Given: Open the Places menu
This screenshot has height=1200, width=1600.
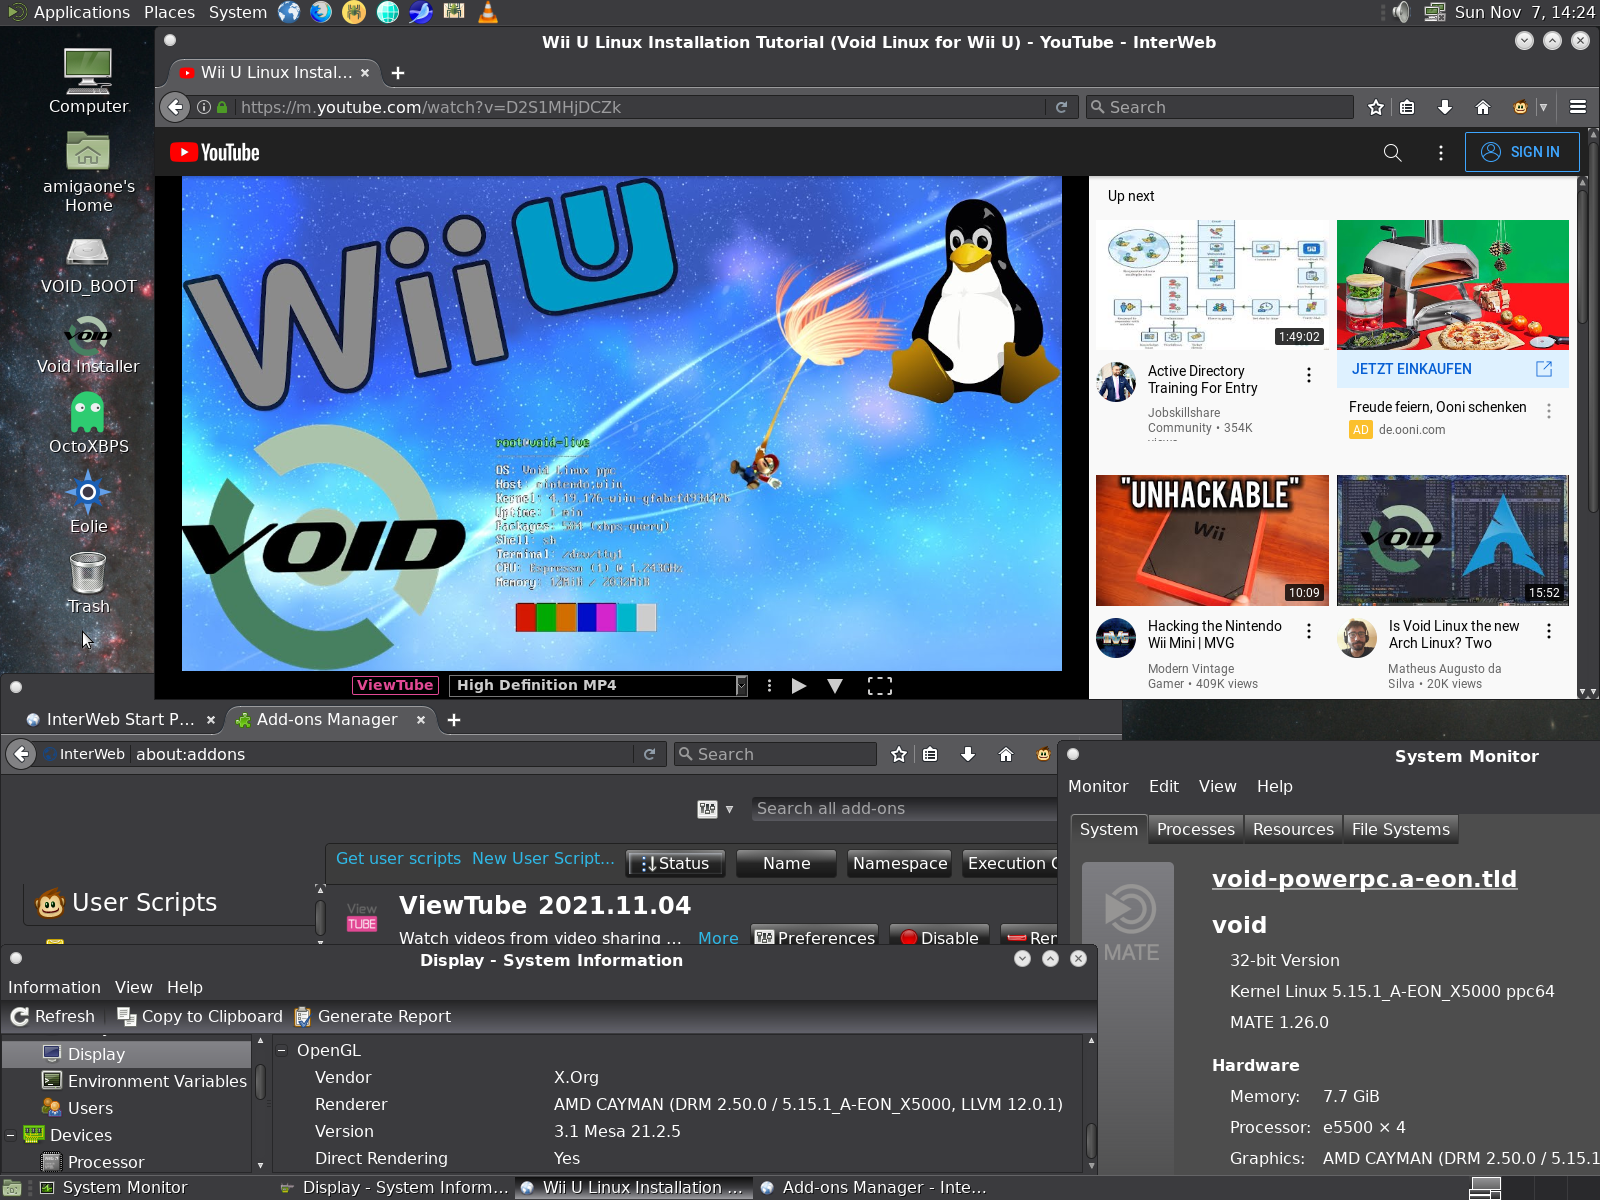Looking at the screenshot, I should [169, 12].
